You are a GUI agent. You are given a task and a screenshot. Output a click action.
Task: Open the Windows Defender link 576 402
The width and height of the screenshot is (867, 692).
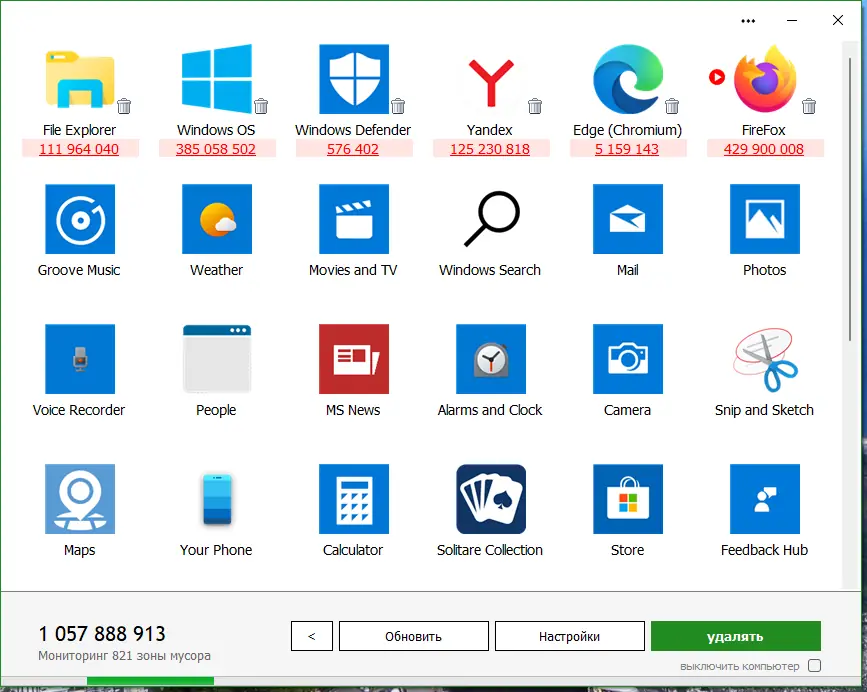coord(353,149)
